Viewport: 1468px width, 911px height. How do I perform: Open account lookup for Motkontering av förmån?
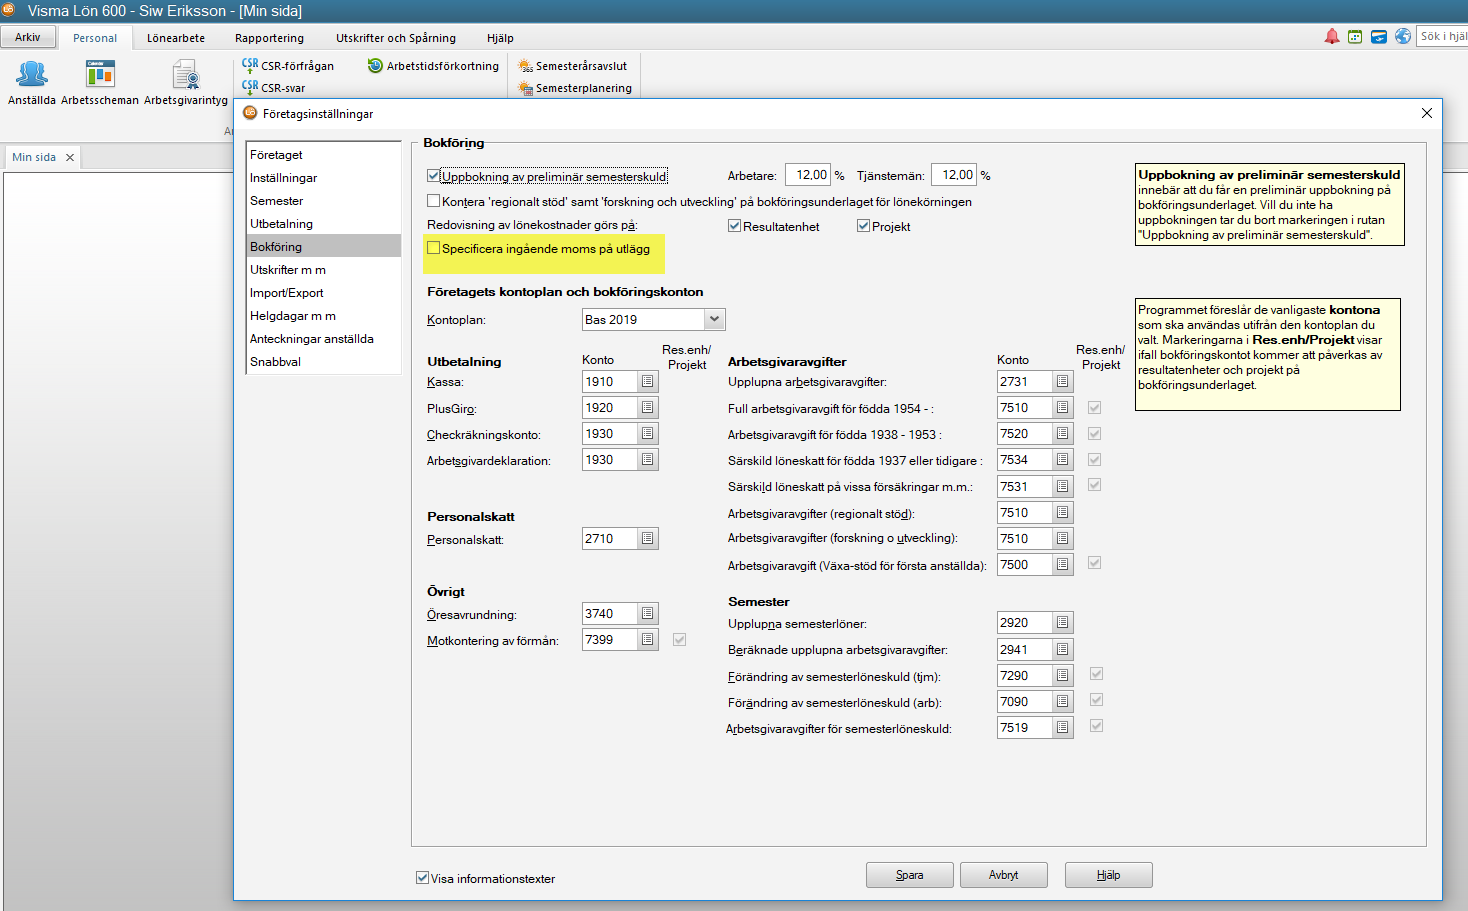[648, 640]
